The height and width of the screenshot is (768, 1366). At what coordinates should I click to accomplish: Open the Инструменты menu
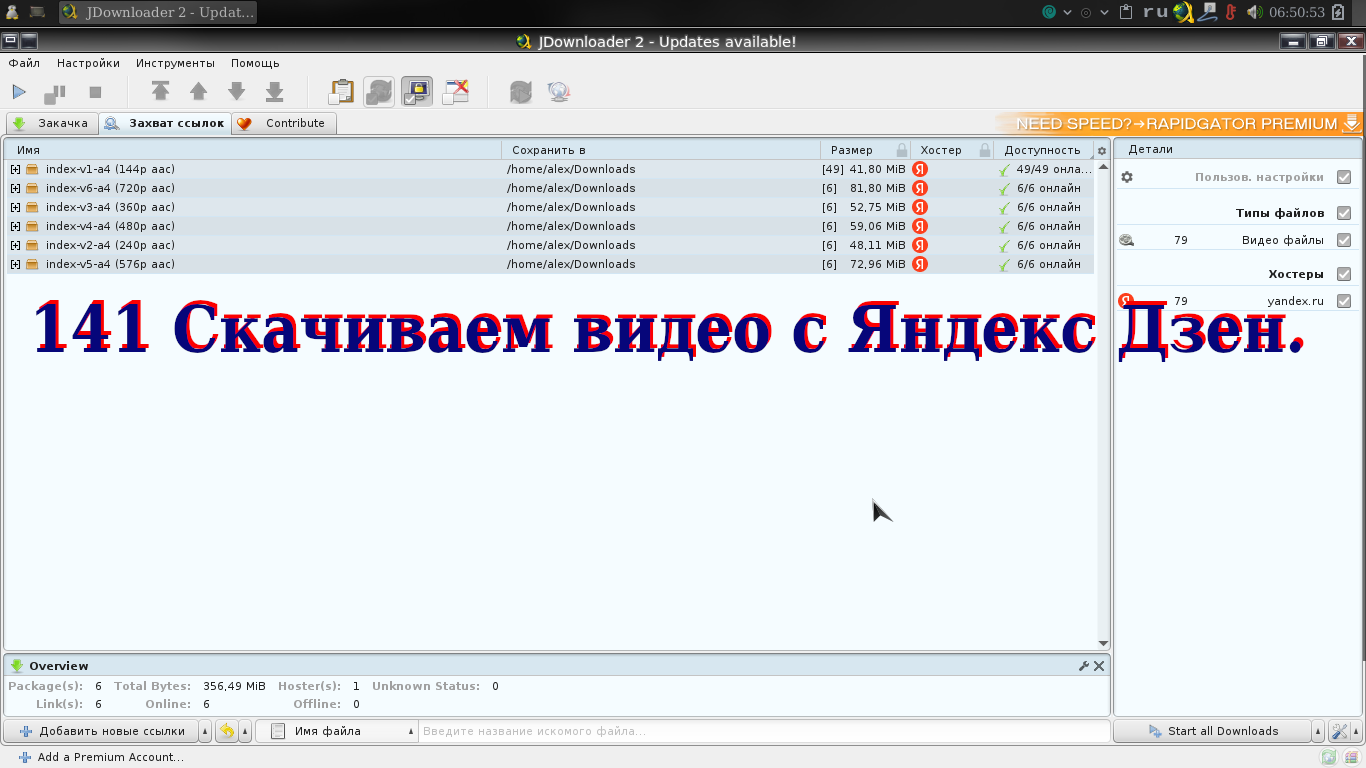click(175, 63)
